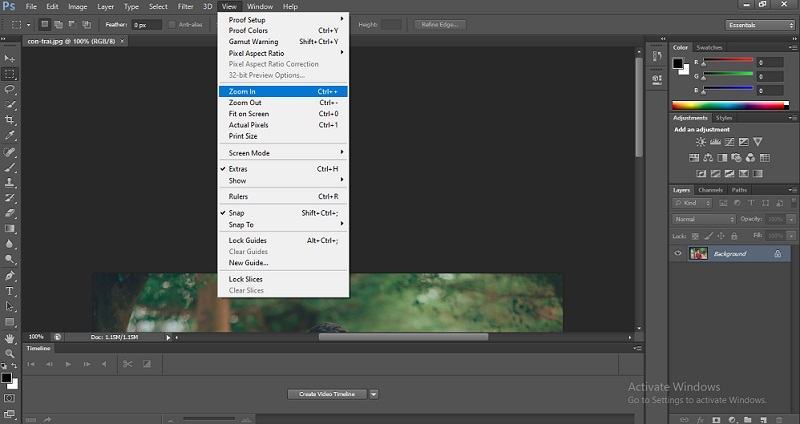This screenshot has height=424, width=800.
Task: Choose Actual Pixels from View menu
Action: (283, 125)
